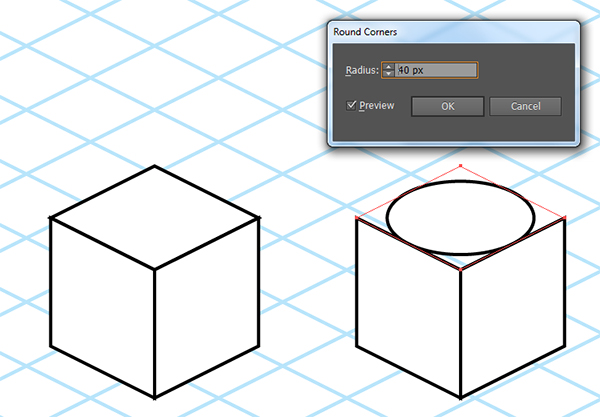Screen dimensions: 600x417
Task: Cancel the Round Corners dialog
Action: click(x=525, y=106)
